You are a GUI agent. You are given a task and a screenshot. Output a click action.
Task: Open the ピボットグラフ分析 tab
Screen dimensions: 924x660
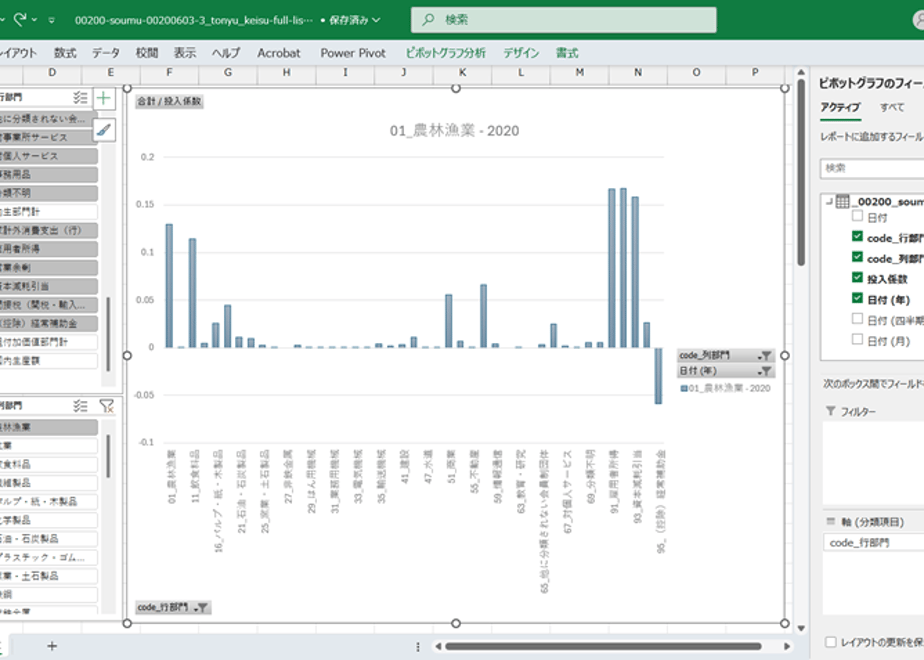click(x=446, y=53)
